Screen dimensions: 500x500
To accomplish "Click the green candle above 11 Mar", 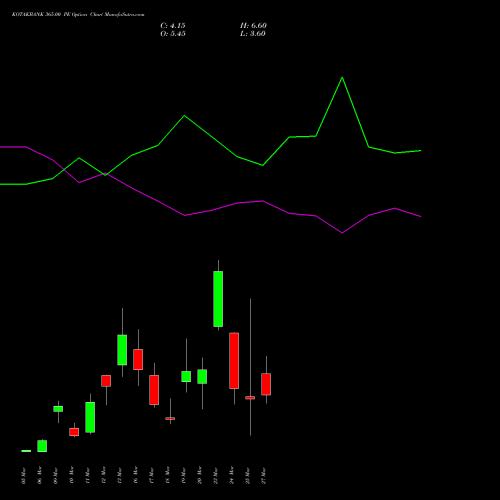I will click(x=90, y=417).
